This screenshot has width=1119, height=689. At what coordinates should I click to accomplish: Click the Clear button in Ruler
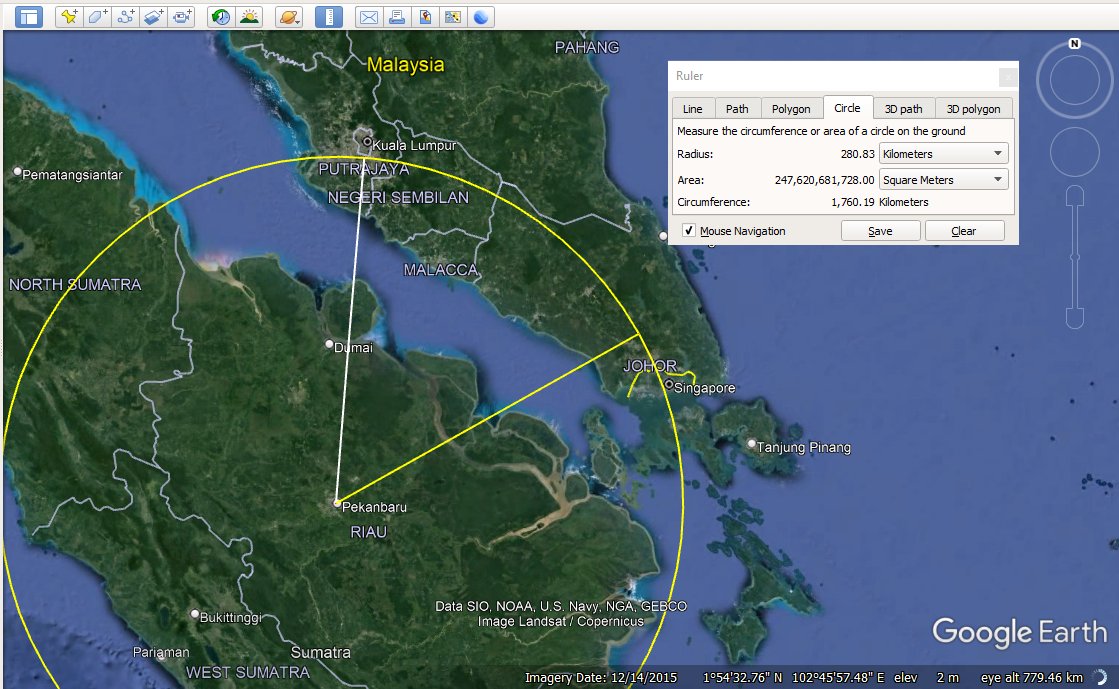pyautogui.click(x=964, y=231)
